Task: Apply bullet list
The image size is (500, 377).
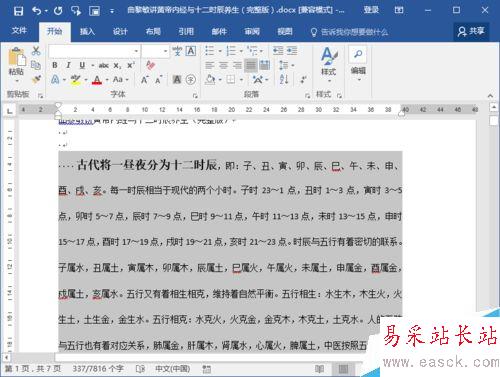Action: tap(210, 51)
